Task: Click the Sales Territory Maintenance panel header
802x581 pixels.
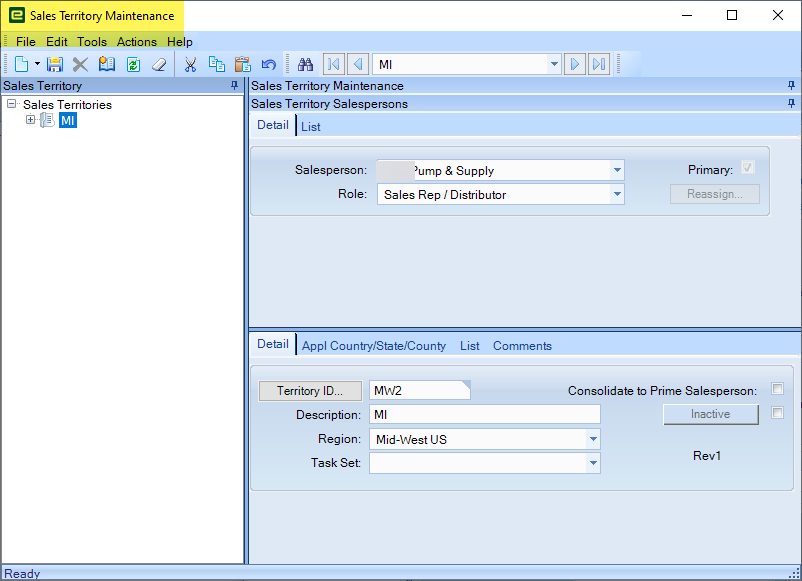Action: [524, 85]
